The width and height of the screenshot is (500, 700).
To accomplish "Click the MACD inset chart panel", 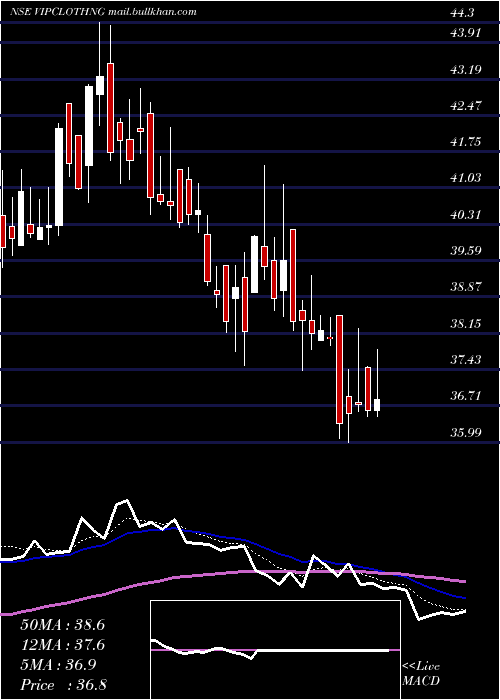I will click(275, 650).
